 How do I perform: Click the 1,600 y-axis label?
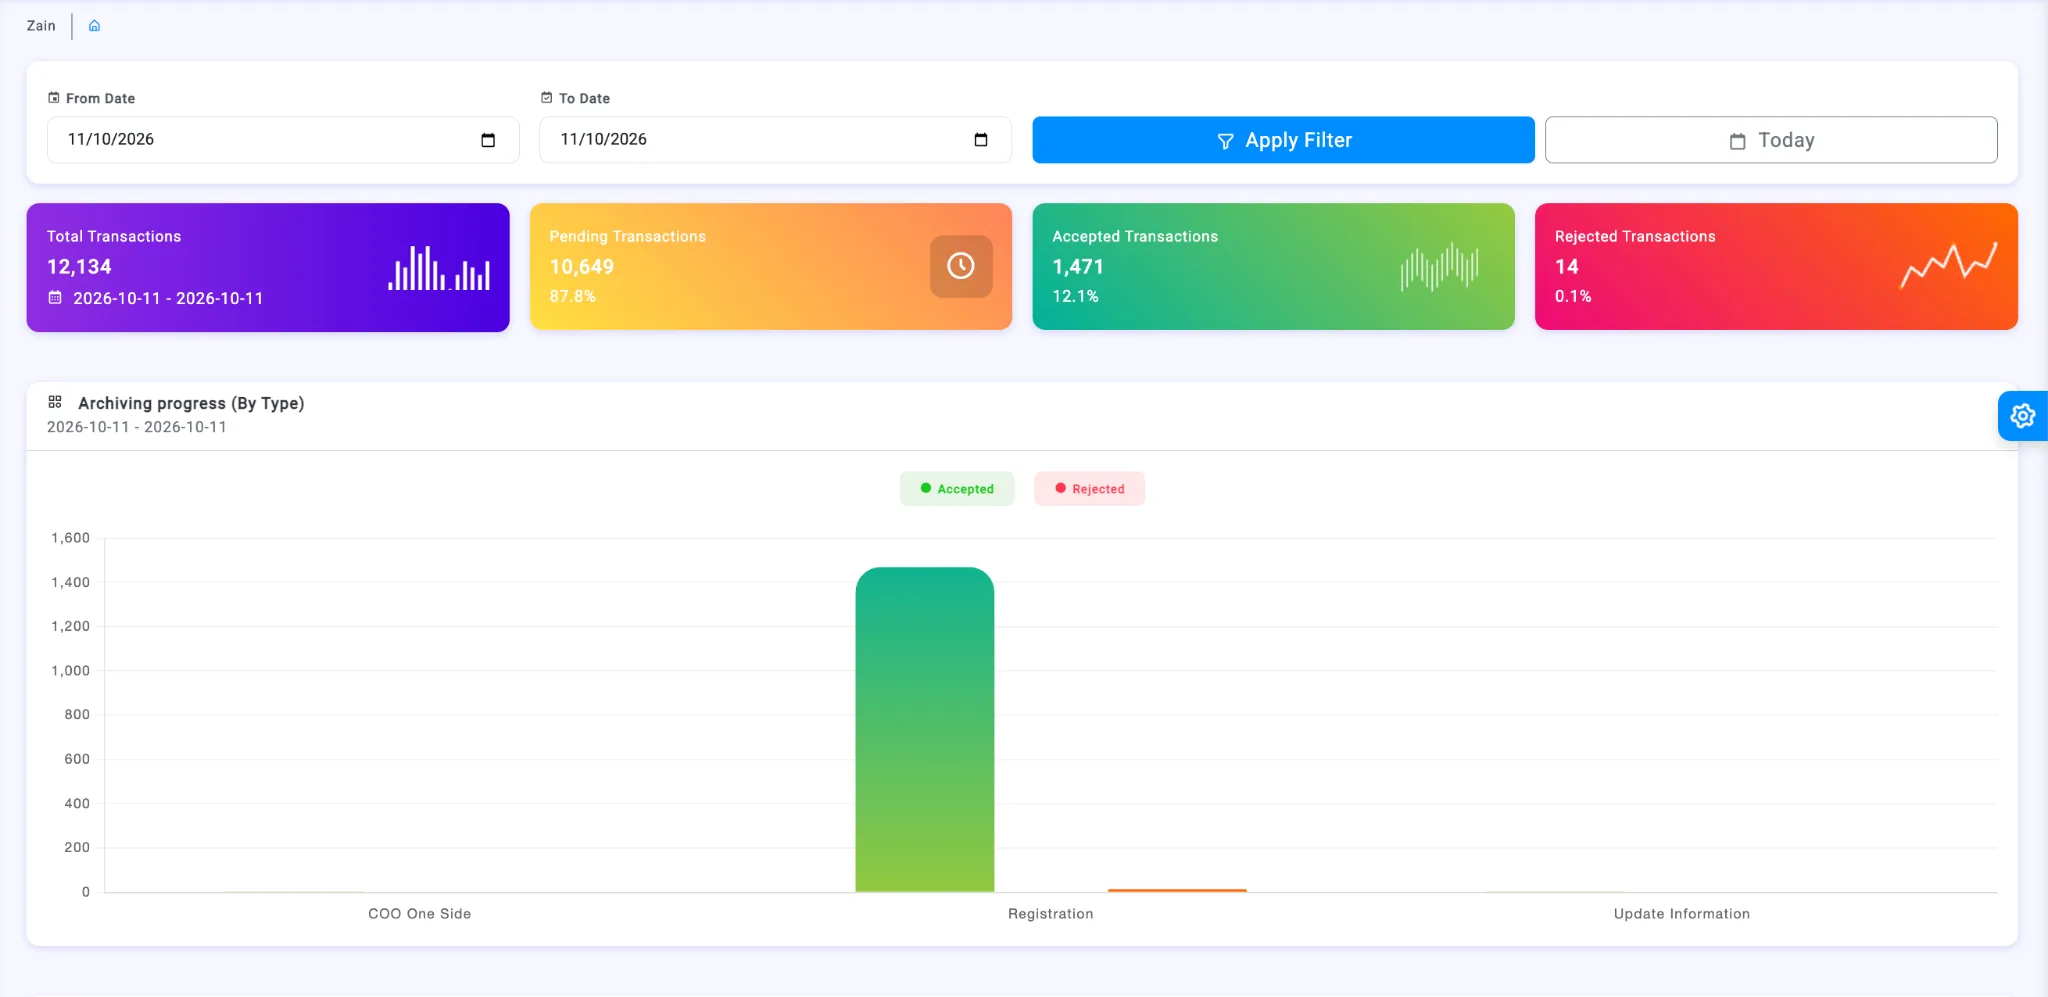tap(71, 538)
